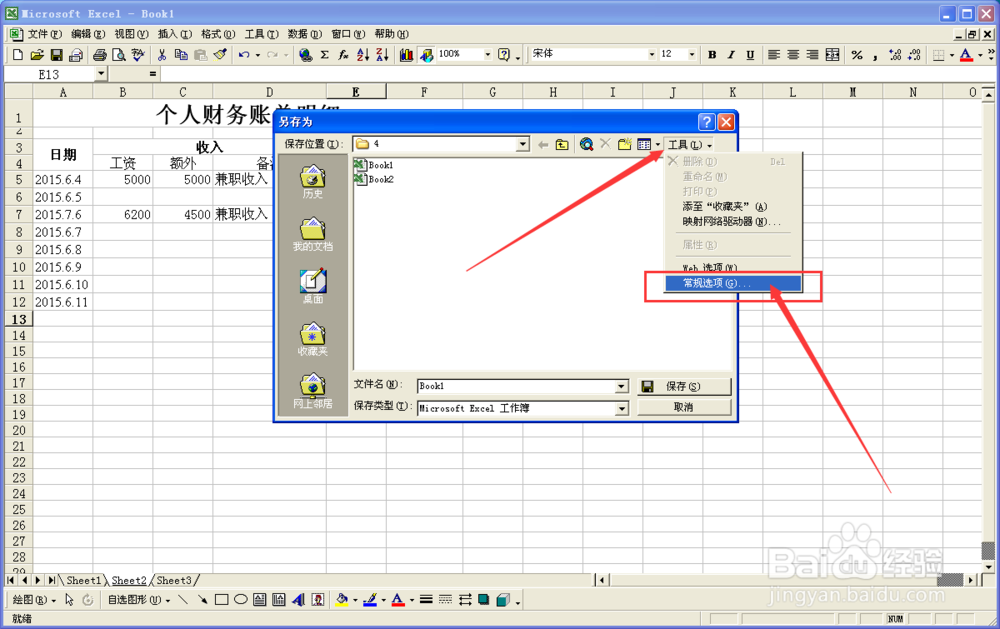Open the Tools 工具(L) dropdown in dialog
The image size is (1000, 629).
tap(689, 145)
